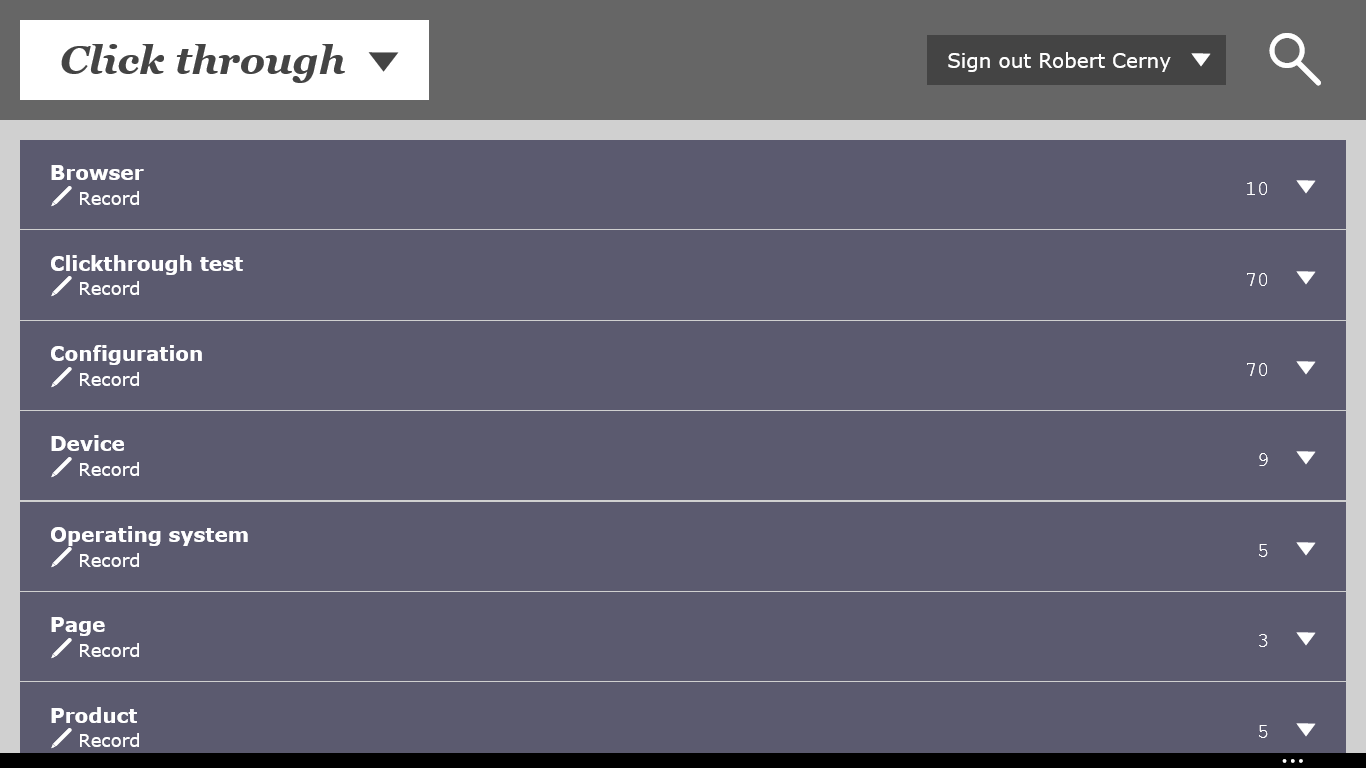Click the pencil icon under Device
This screenshot has height=768, width=1366.
[61, 468]
